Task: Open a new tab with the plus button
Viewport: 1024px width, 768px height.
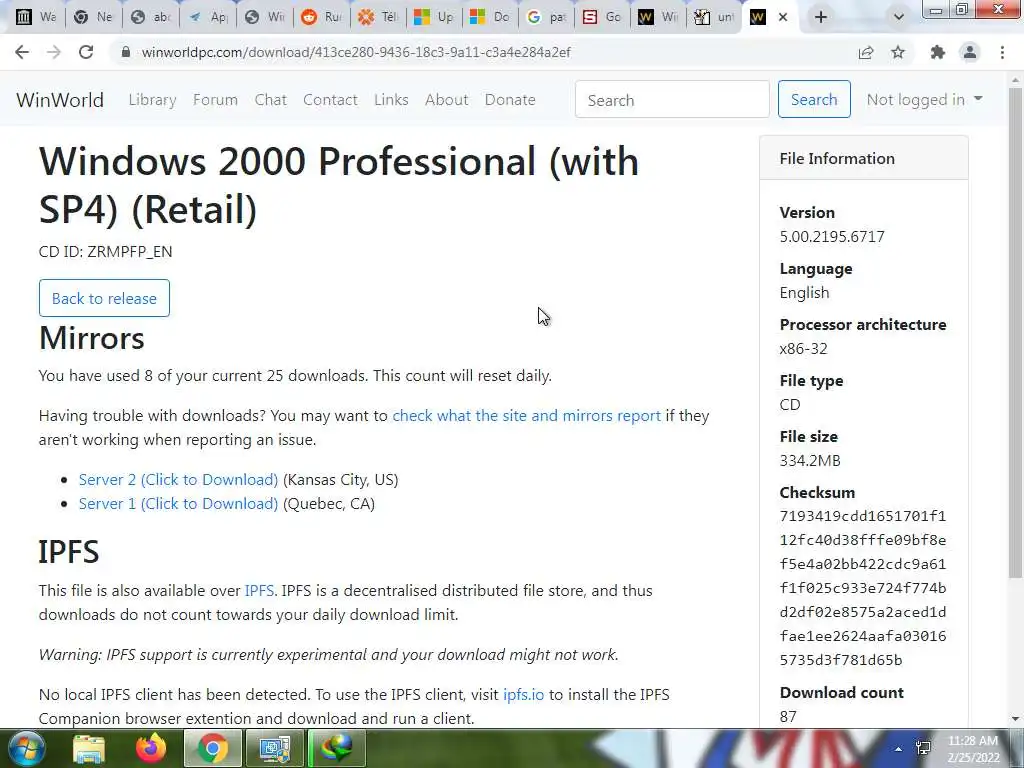Action: click(821, 17)
